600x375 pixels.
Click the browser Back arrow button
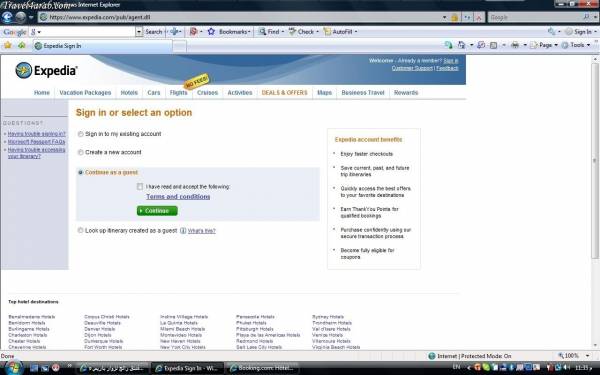click(x=7, y=18)
